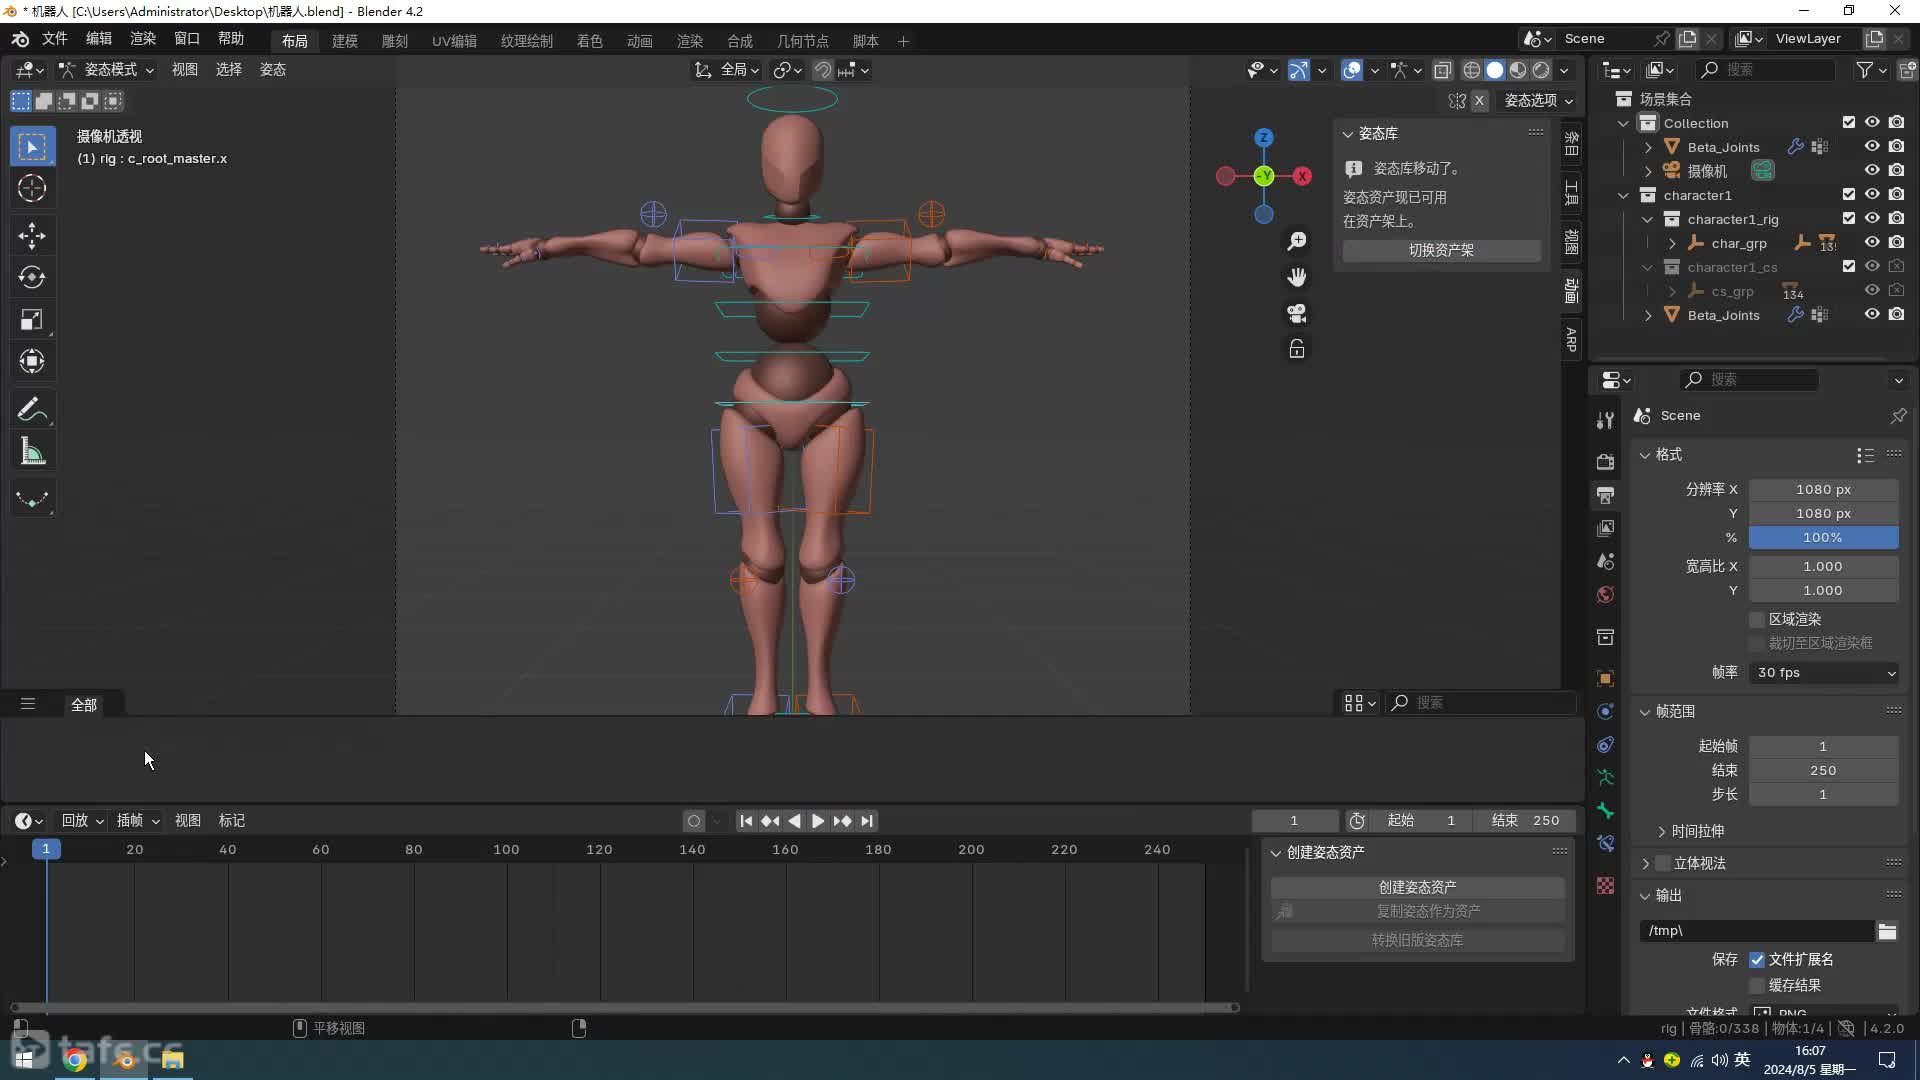Enable the 立体视法 checkbox
Viewport: 1920px width, 1080px height.
(1664, 863)
